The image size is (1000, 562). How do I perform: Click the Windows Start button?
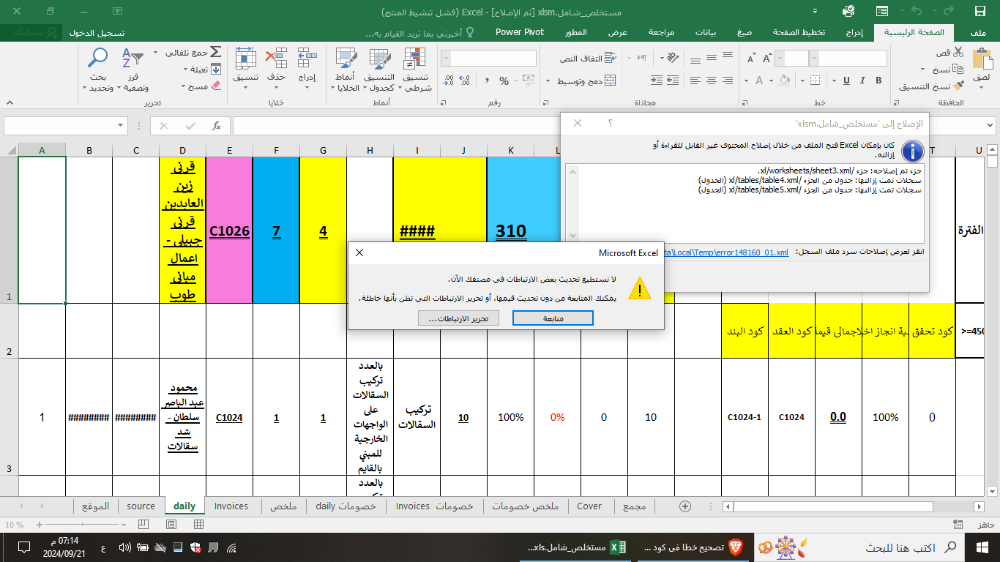[982, 547]
